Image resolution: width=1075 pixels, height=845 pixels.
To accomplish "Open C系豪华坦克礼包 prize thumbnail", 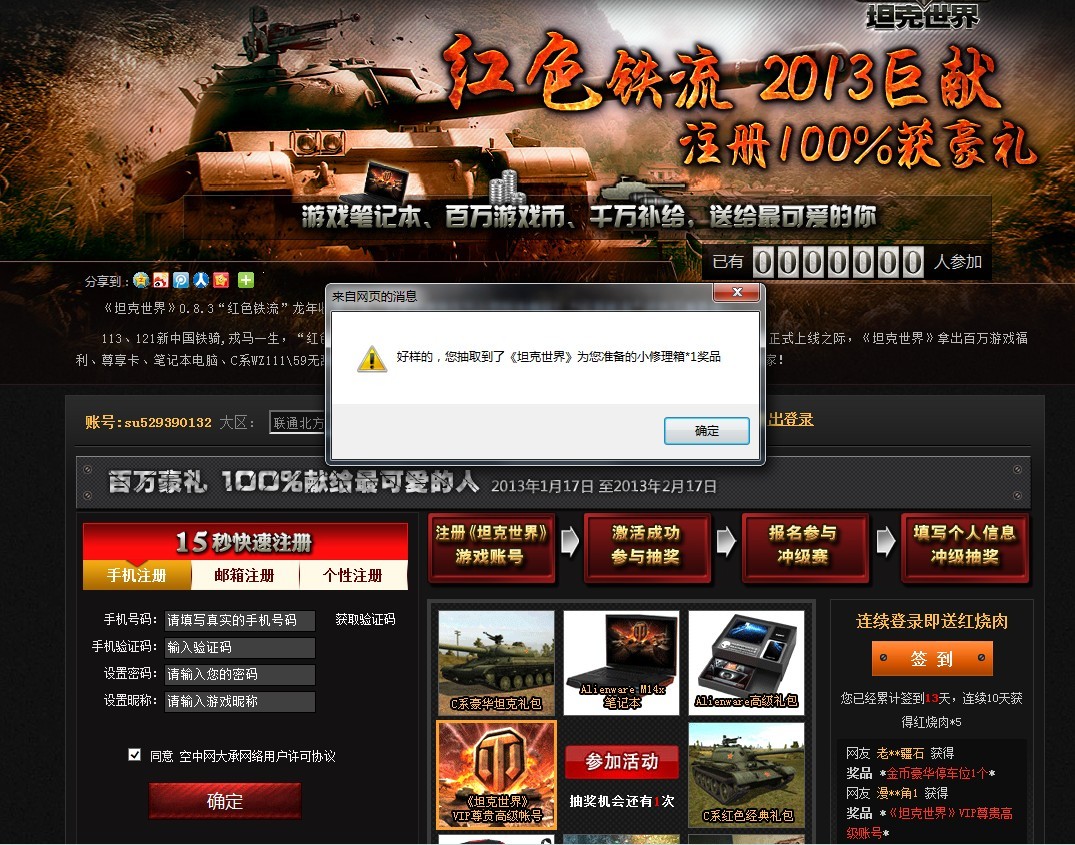I will click(x=496, y=663).
